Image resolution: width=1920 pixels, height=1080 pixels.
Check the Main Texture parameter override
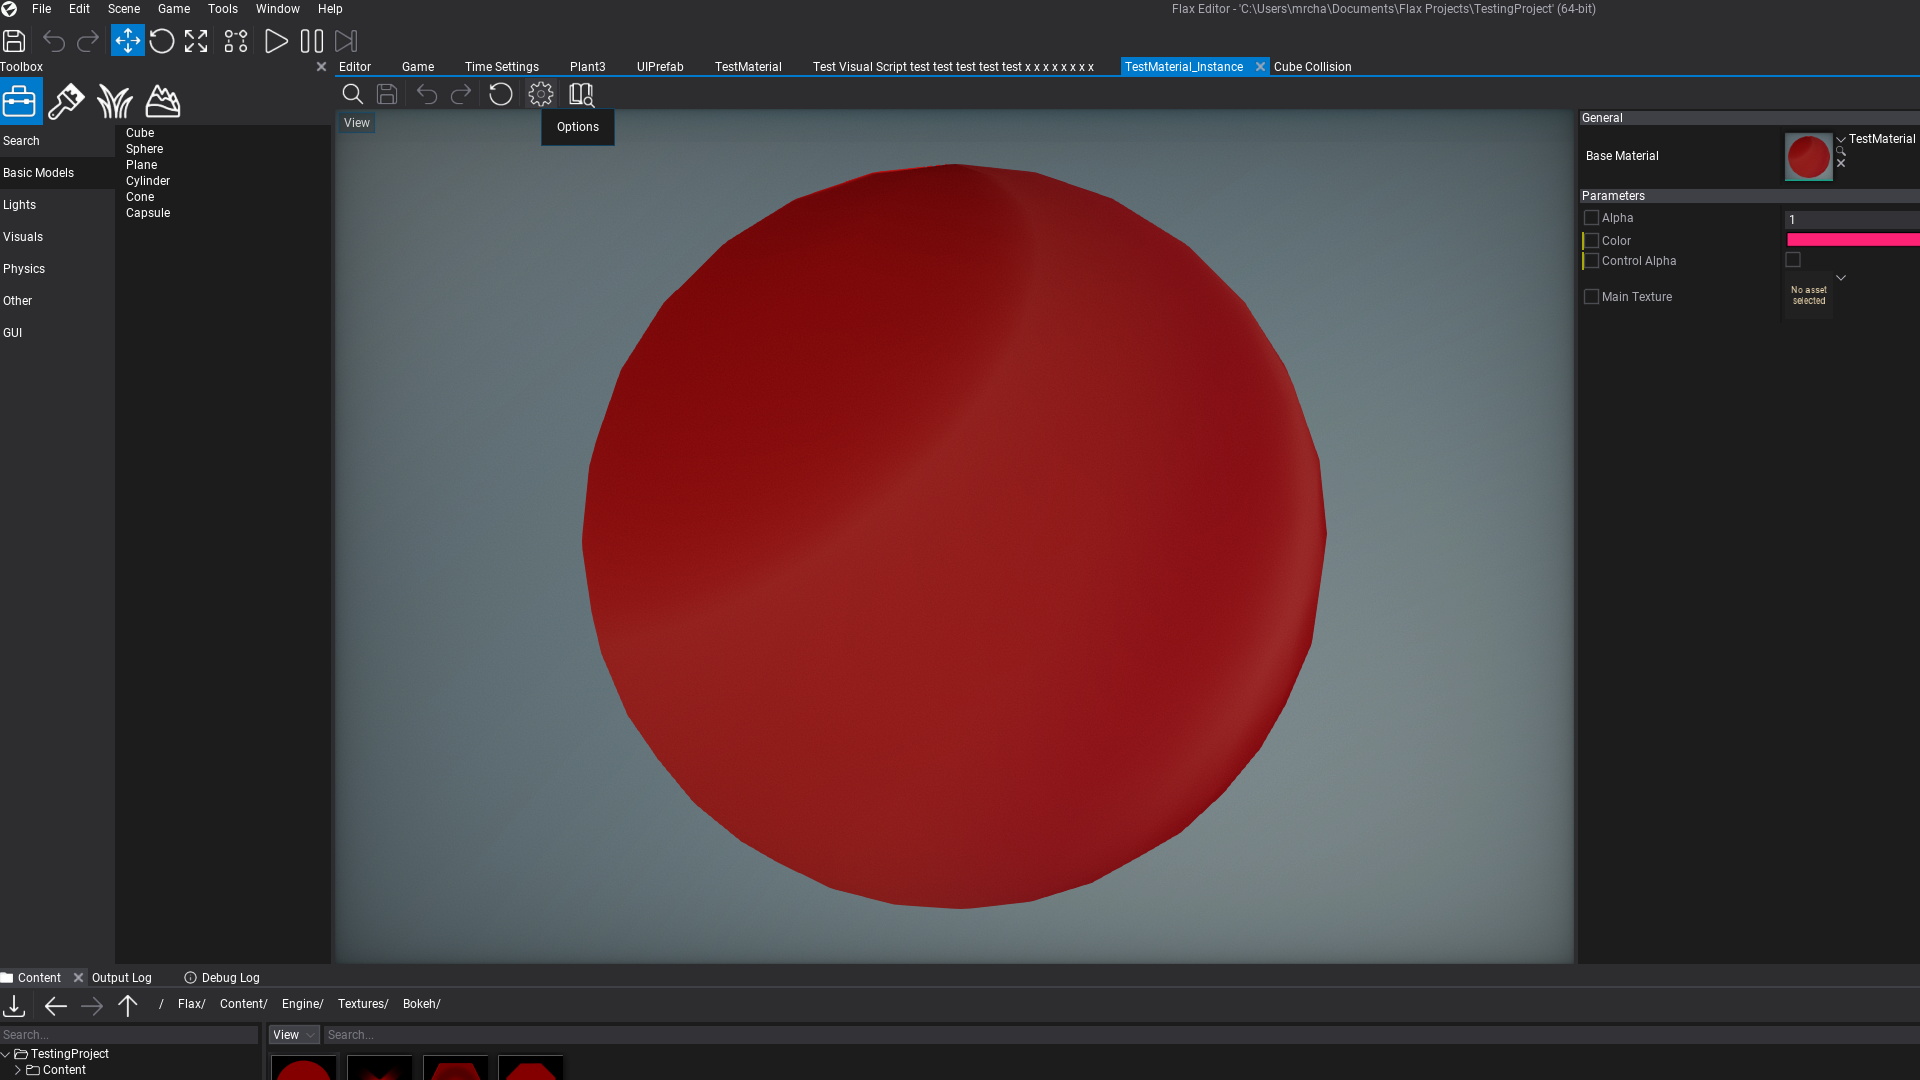coord(1592,296)
